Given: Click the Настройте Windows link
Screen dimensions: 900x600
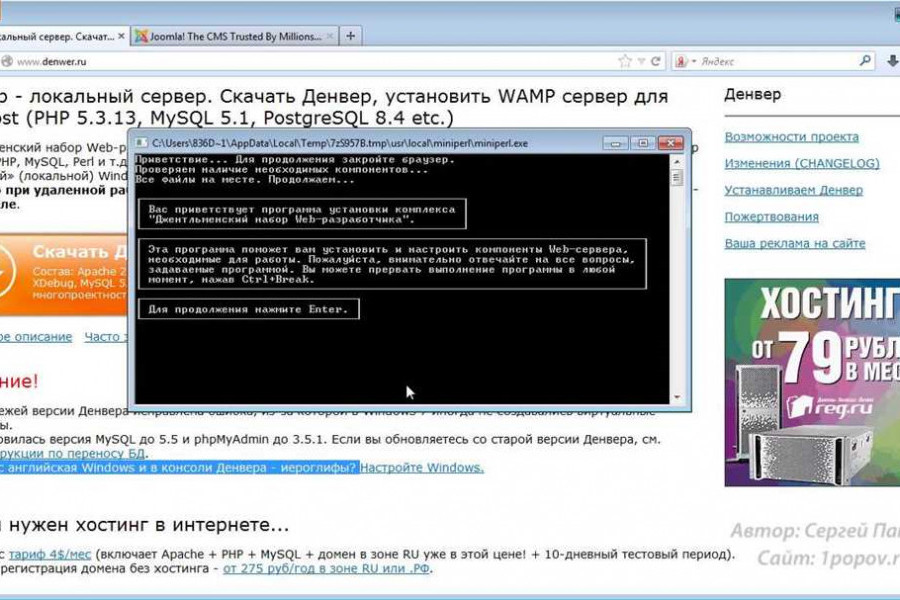Looking at the screenshot, I should 421,467.
